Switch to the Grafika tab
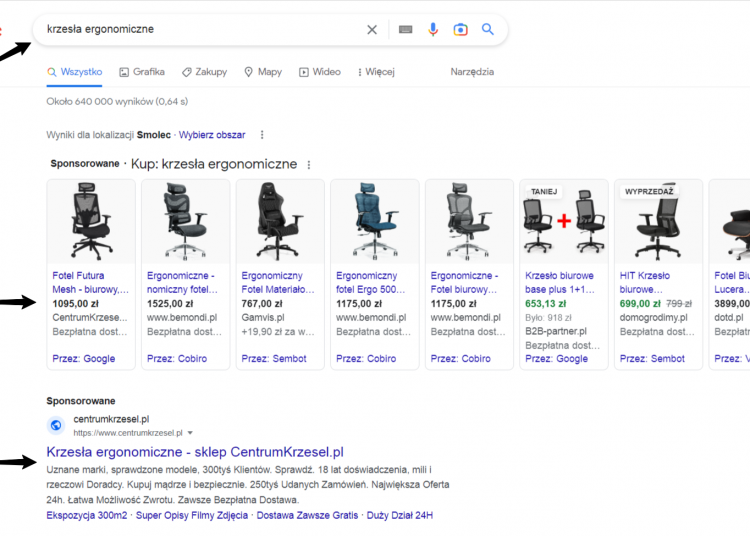The width and height of the screenshot is (750, 536). coord(141,72)
